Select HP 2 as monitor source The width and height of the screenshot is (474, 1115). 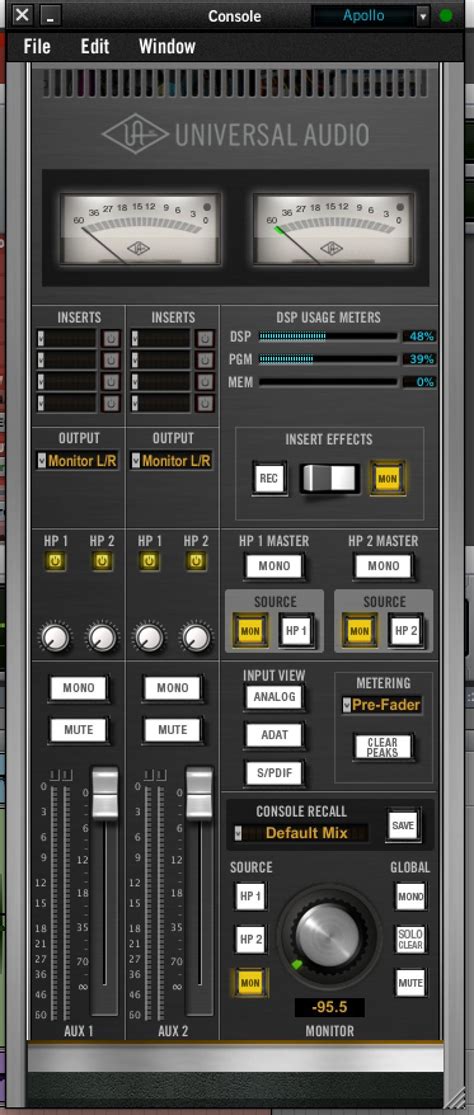[251, 939]
